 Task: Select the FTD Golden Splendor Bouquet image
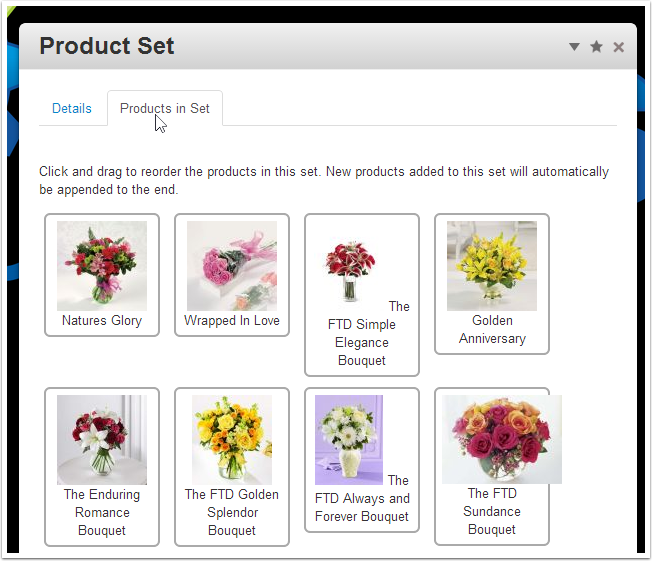pos(232,439)
